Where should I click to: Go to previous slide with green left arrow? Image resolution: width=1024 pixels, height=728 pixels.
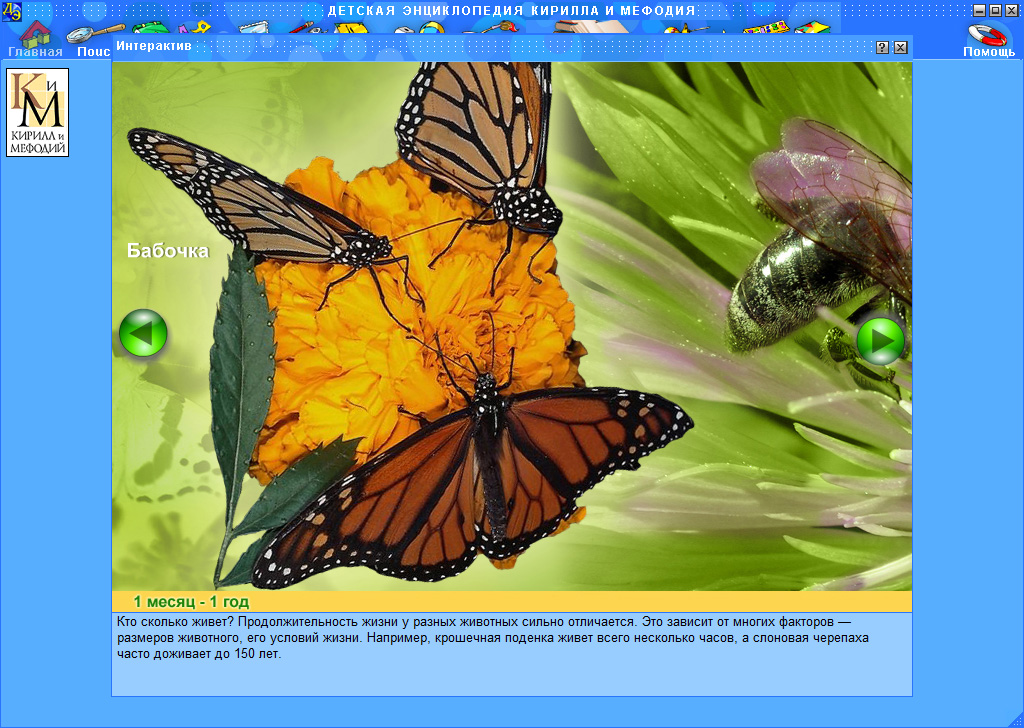(x=143, y=333)
